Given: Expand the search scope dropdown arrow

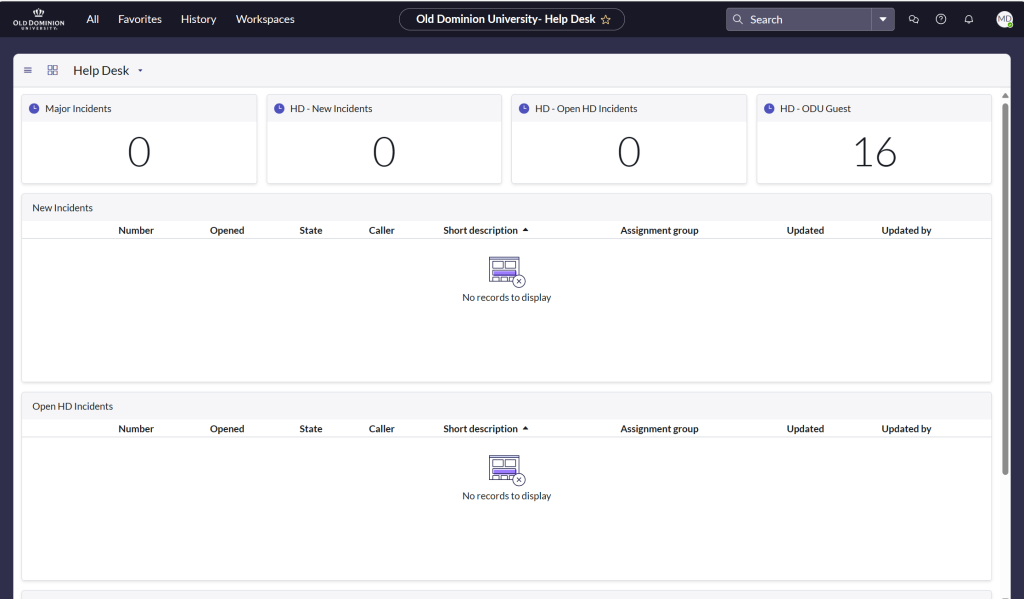Looking at the screenshot, I should (x=883, y=20).
